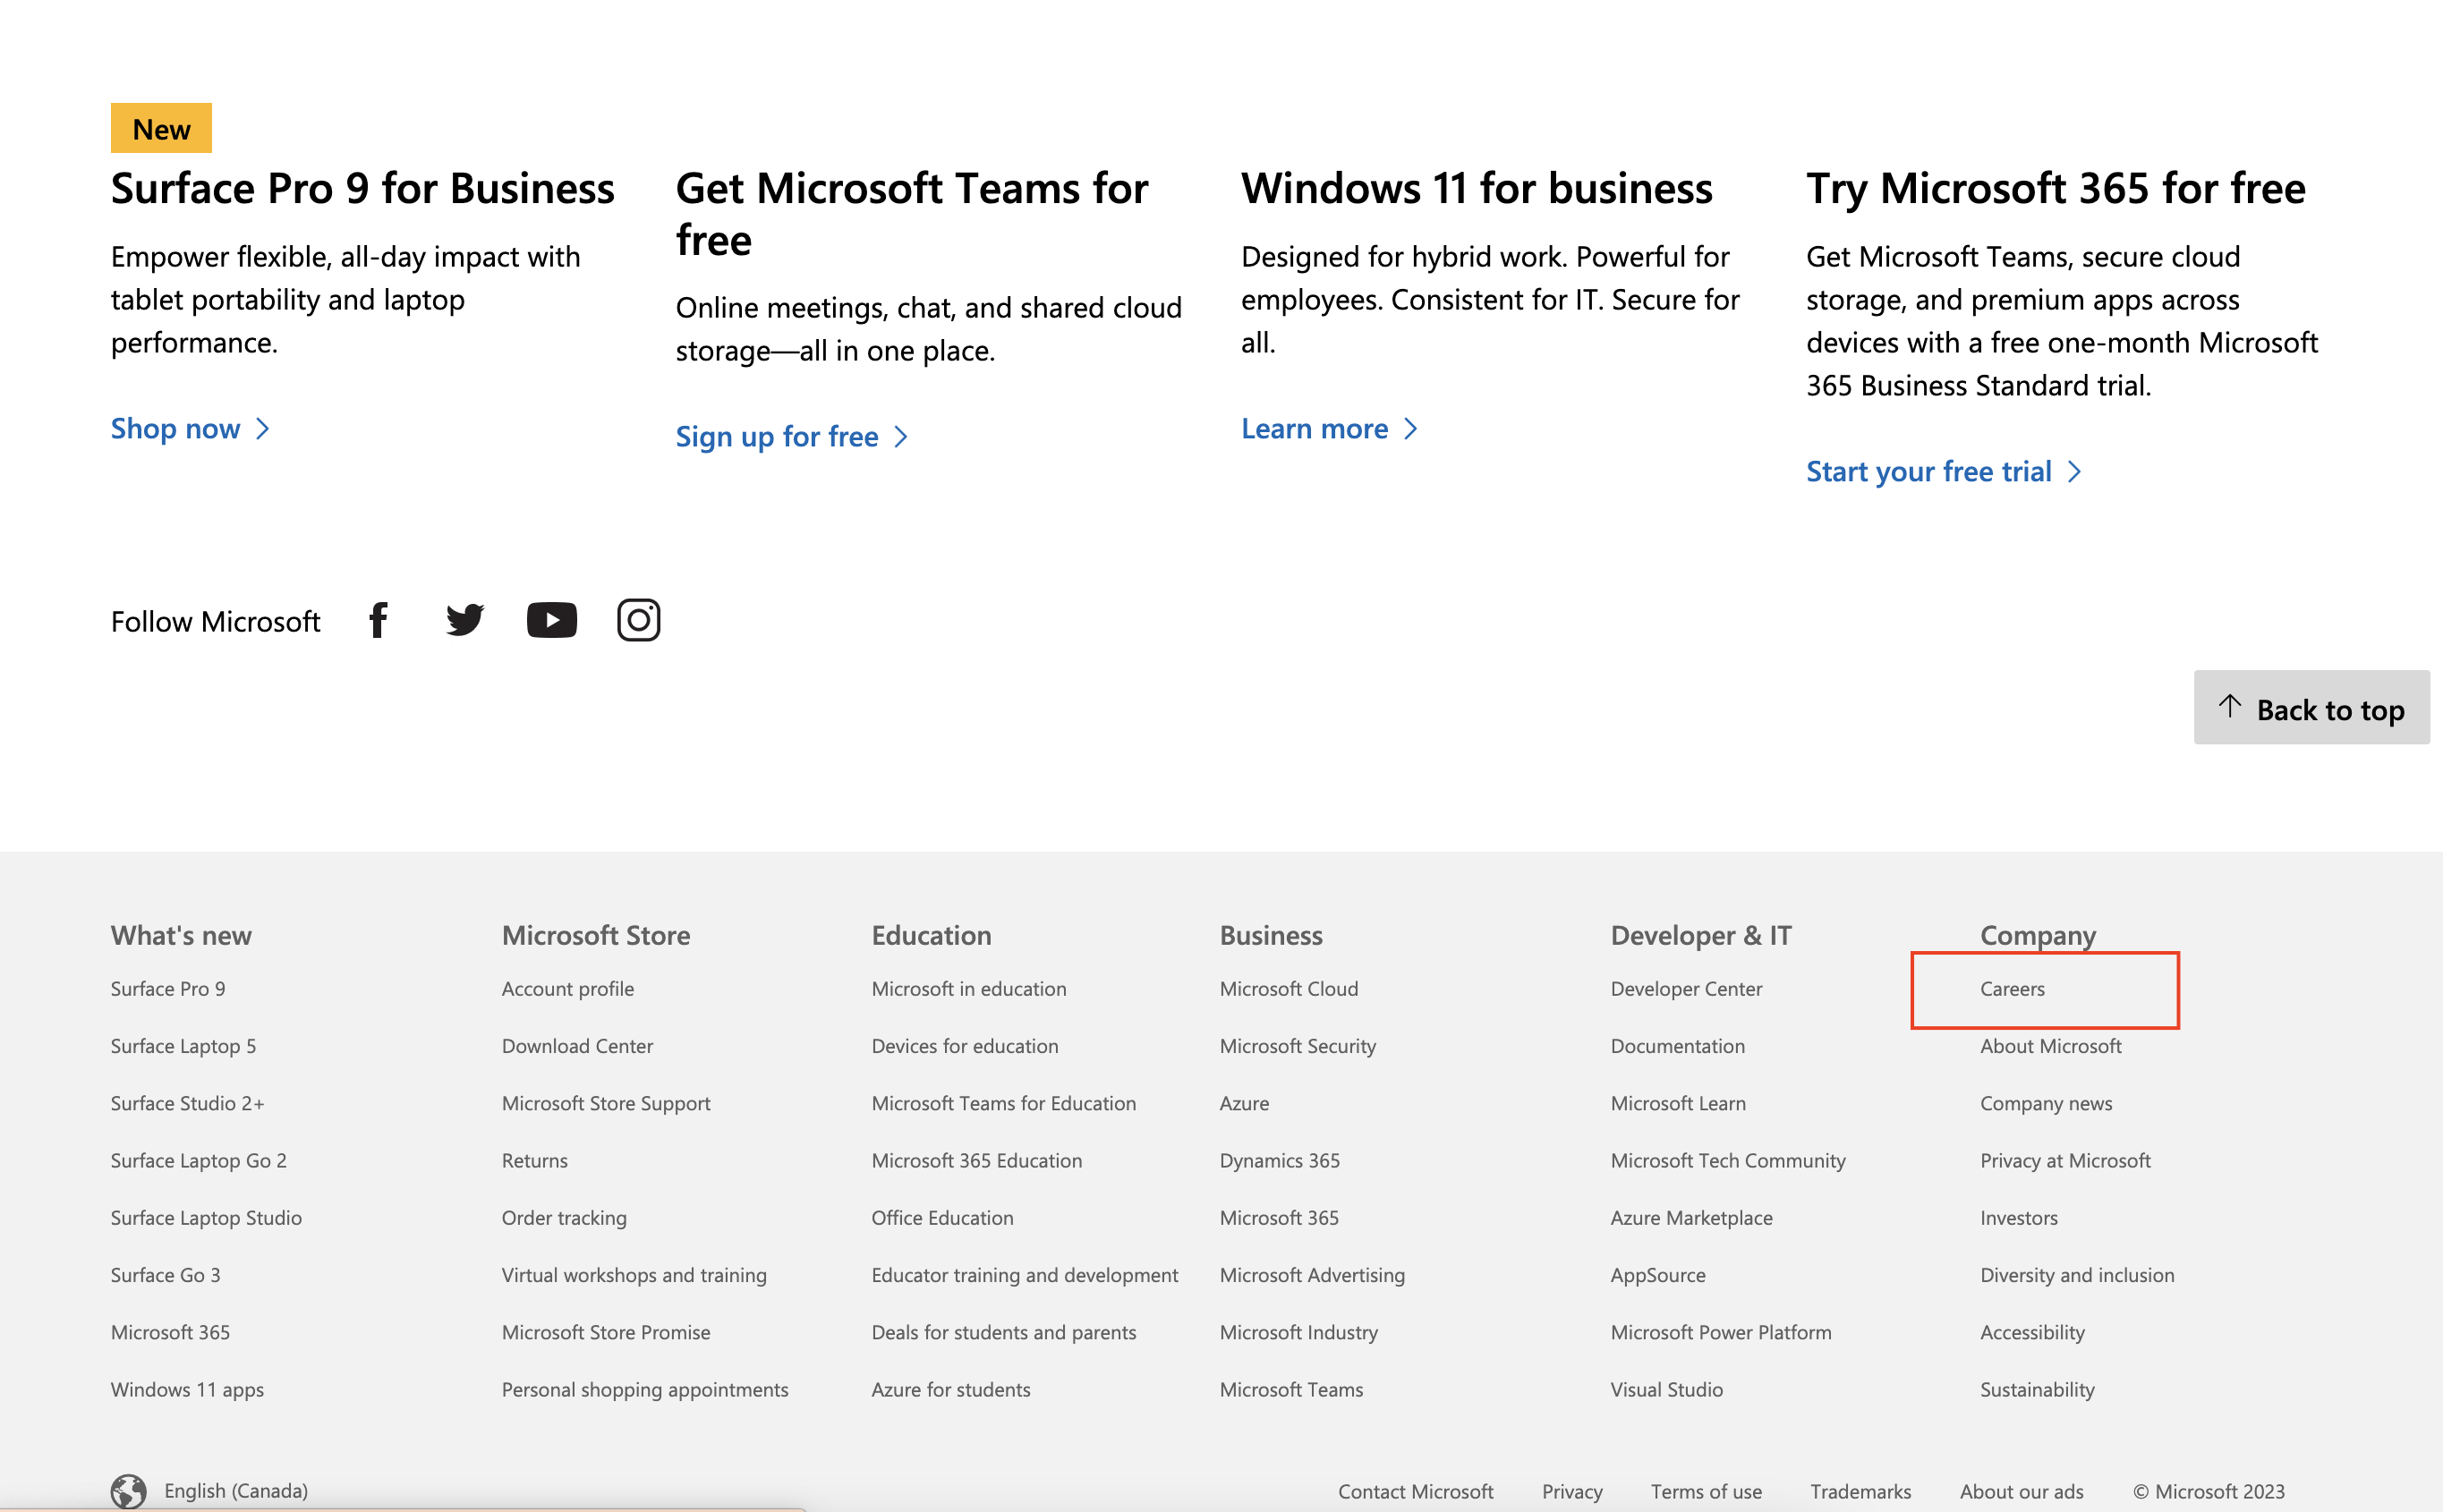Open Azure Marketplace footer link
The width and height of the screenshot is (2443, 1512).
point(1691,1218)
